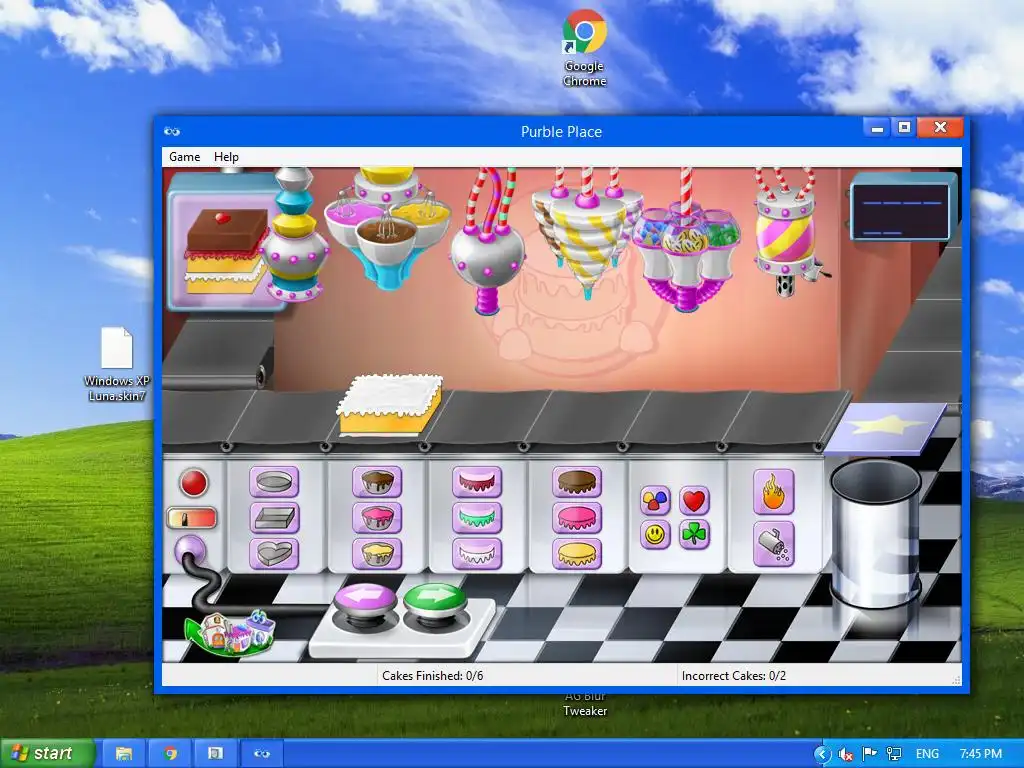
Task: Open the start menu button
Action: (x=47, y=754)
